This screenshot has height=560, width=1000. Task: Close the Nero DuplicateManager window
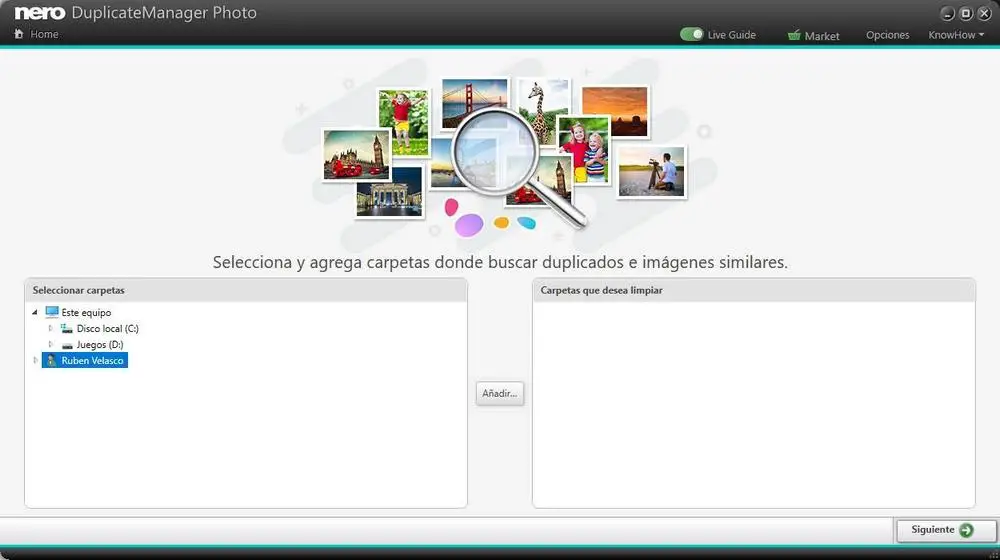(x=984, y=13)
